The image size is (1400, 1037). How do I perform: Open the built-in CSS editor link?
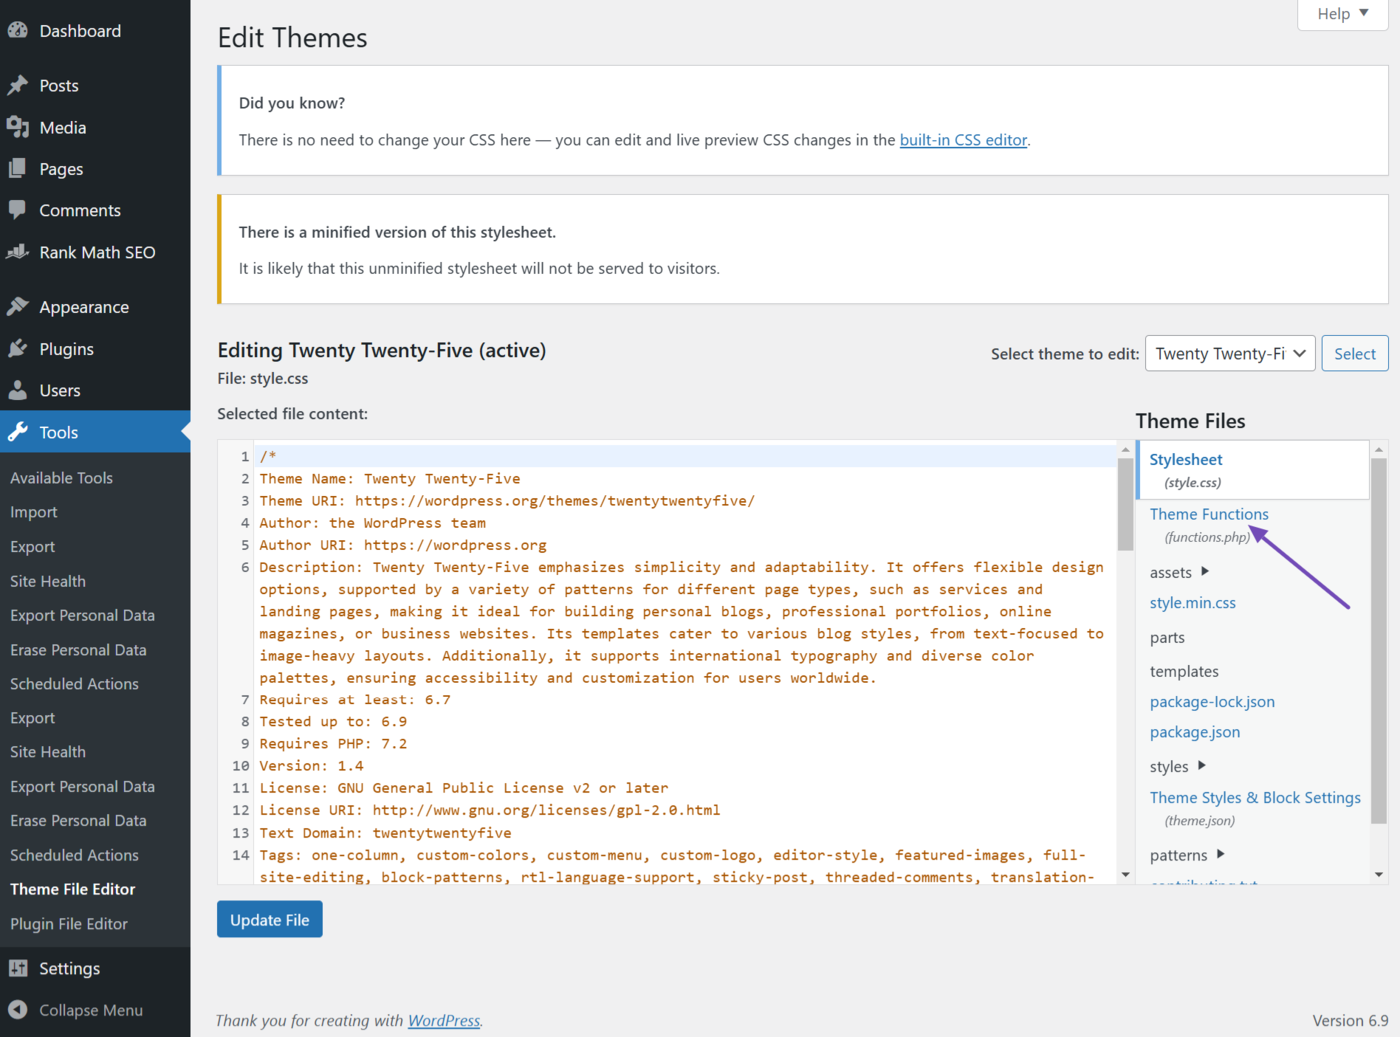tap(963, 139)
